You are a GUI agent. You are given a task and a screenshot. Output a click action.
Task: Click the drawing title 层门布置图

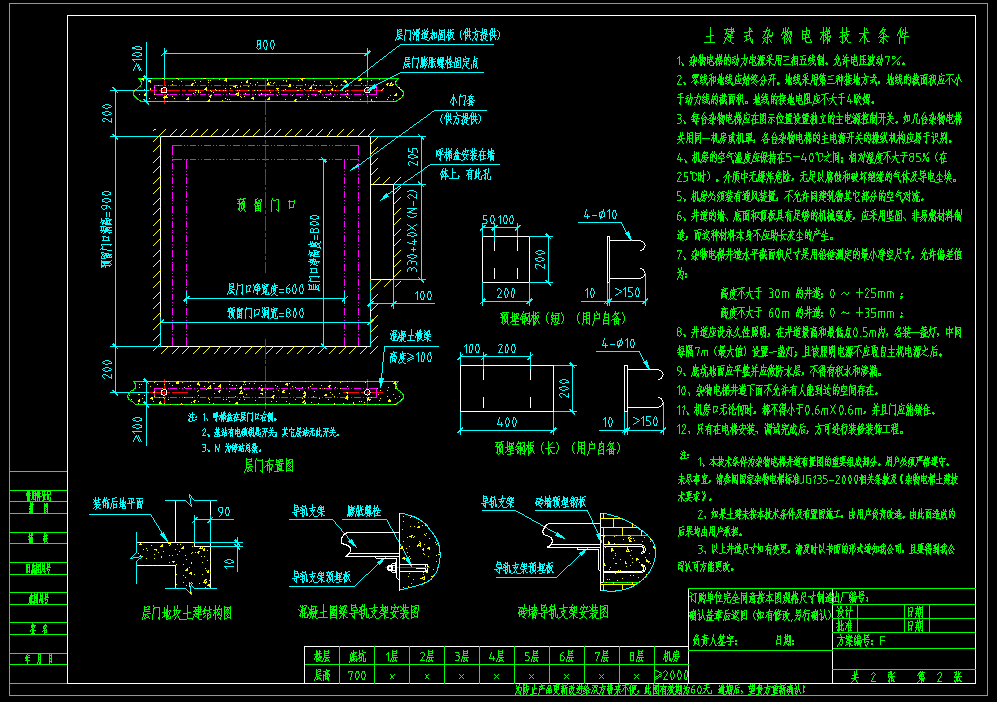point(268,466)
